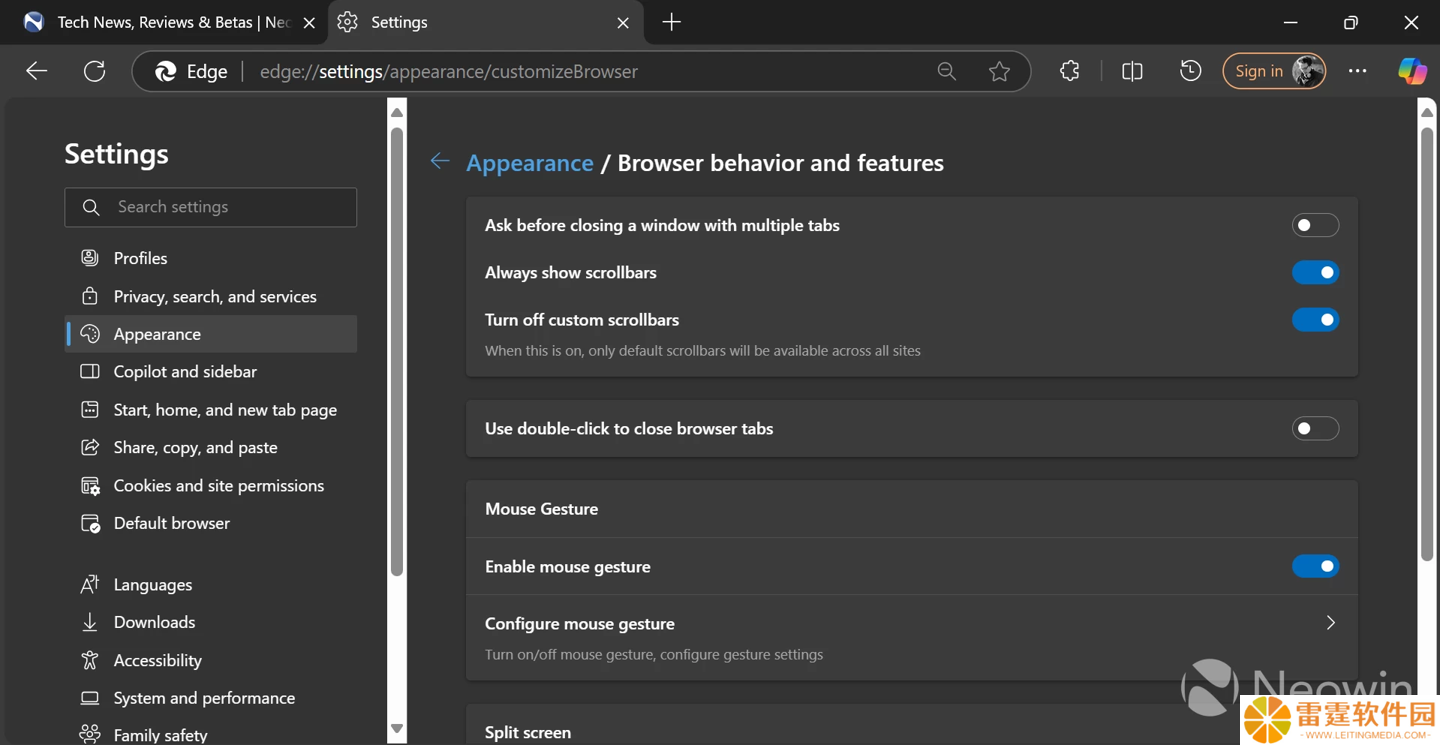Click the Accessibility figure icon

(x=90, y=660)
